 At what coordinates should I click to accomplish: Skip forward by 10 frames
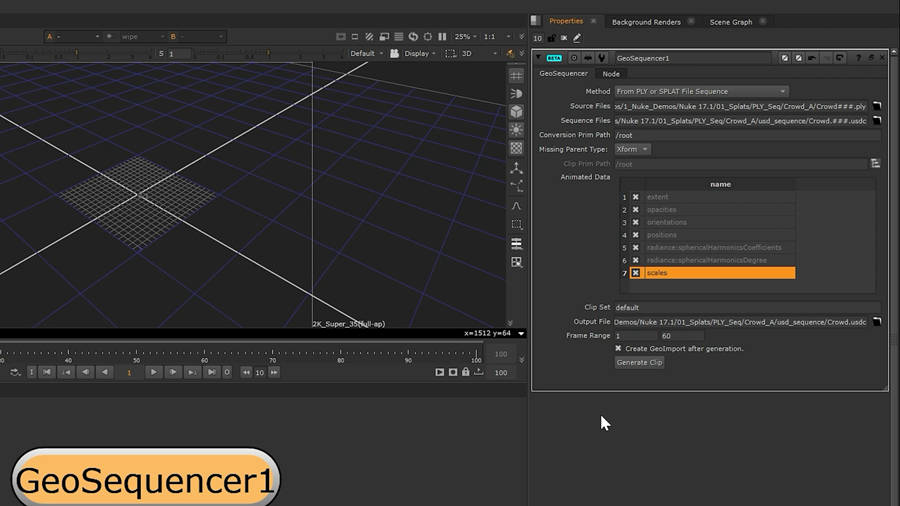(274, 372)
